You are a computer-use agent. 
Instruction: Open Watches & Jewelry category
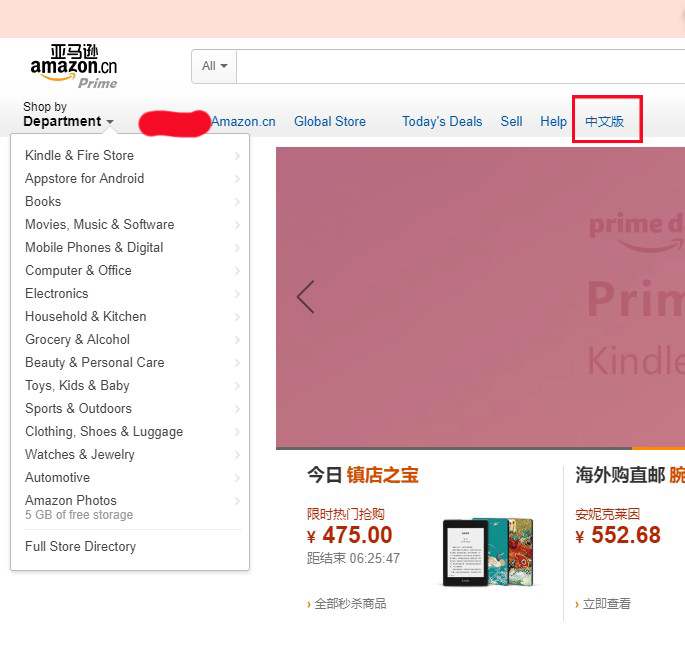(x=80, y=455)
